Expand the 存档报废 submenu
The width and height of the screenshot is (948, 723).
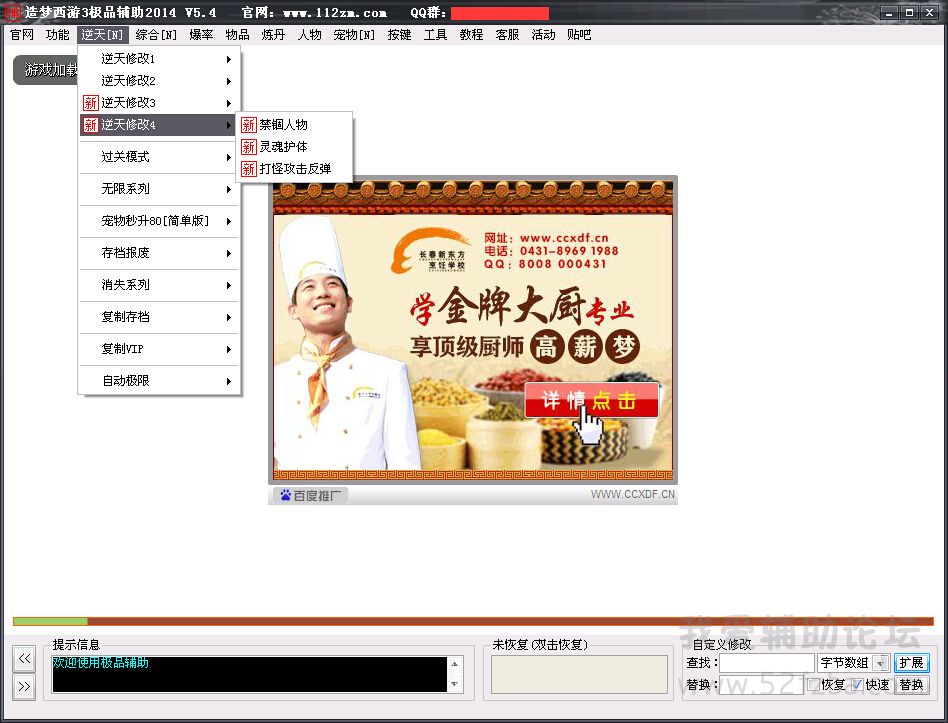[x=160, y=253]
